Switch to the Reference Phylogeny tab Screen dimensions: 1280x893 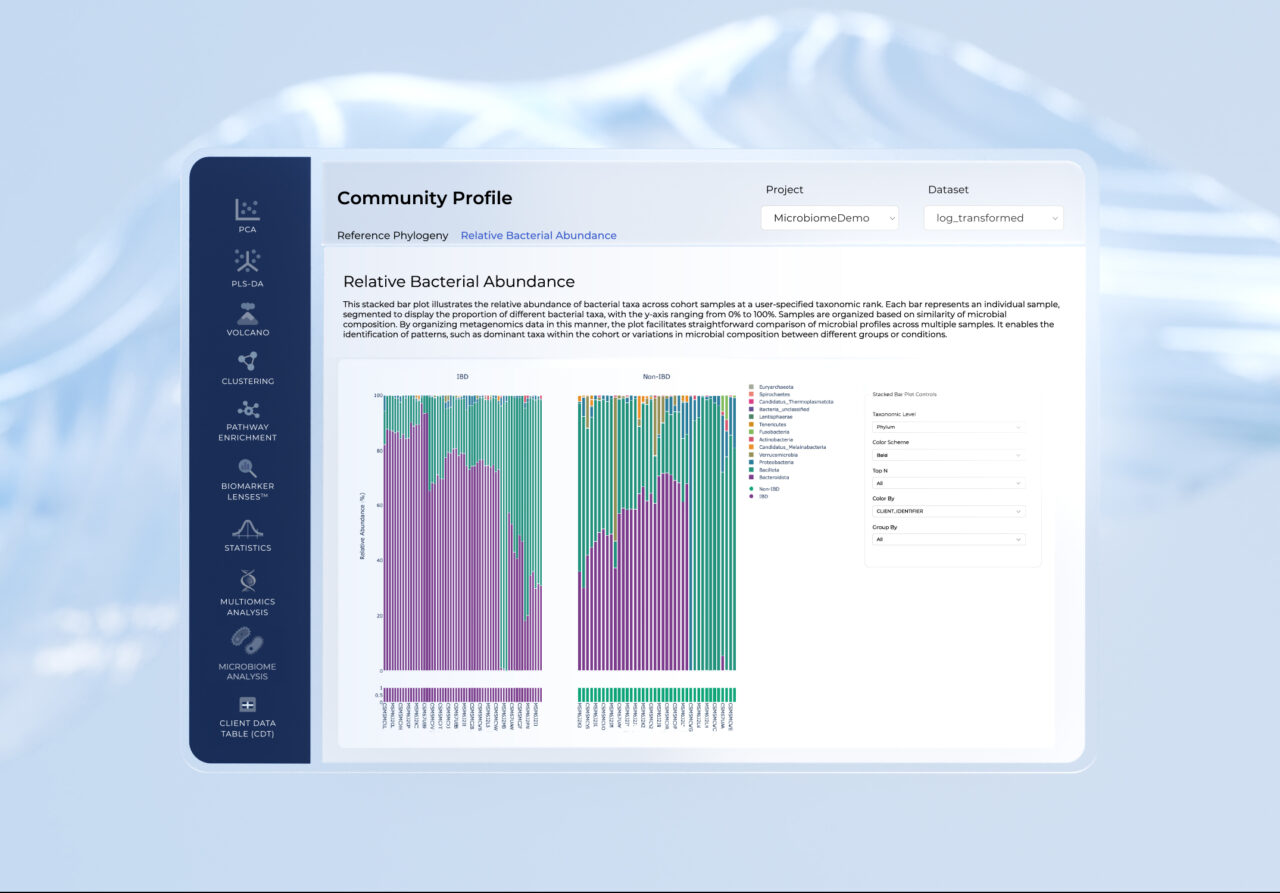392,236
